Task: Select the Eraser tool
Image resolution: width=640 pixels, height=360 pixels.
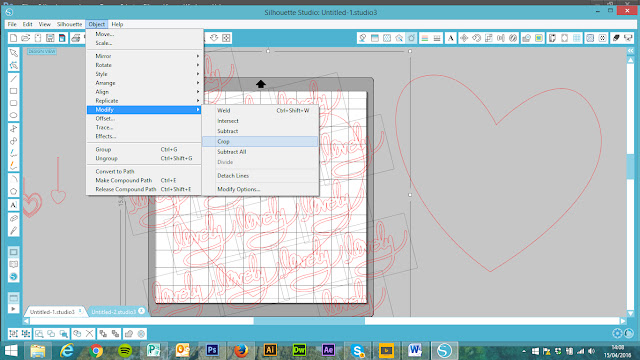Action: [x=13, y=218]
